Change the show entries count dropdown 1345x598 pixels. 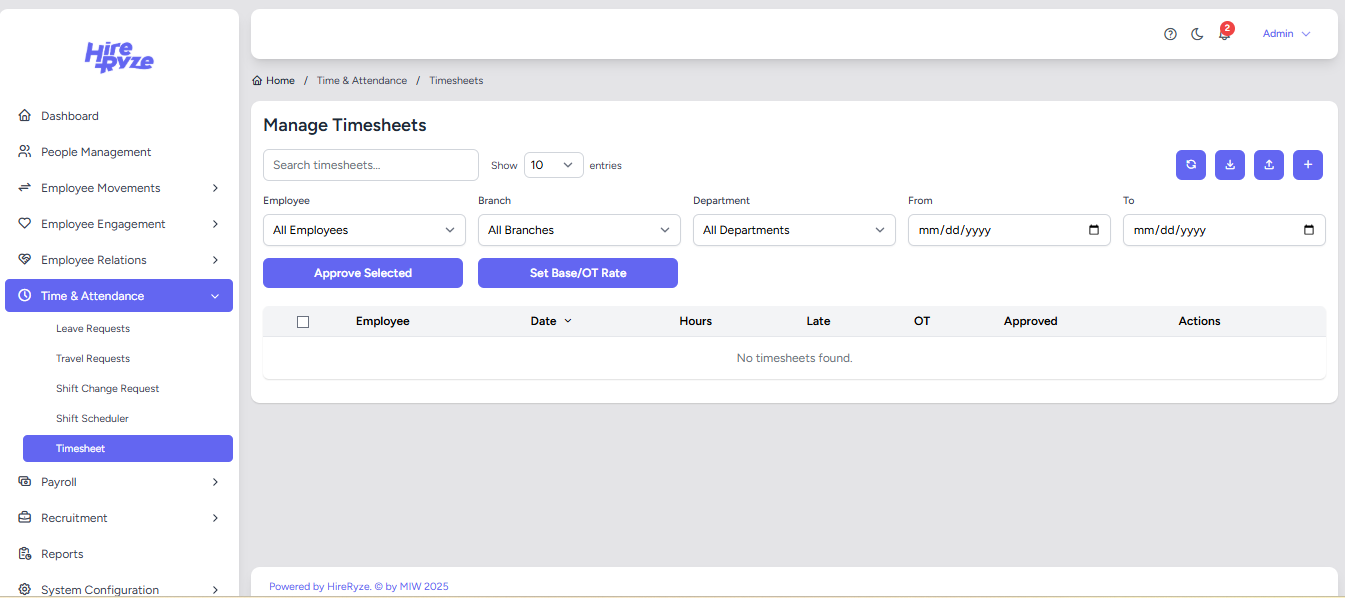click(x=553, y=165)
